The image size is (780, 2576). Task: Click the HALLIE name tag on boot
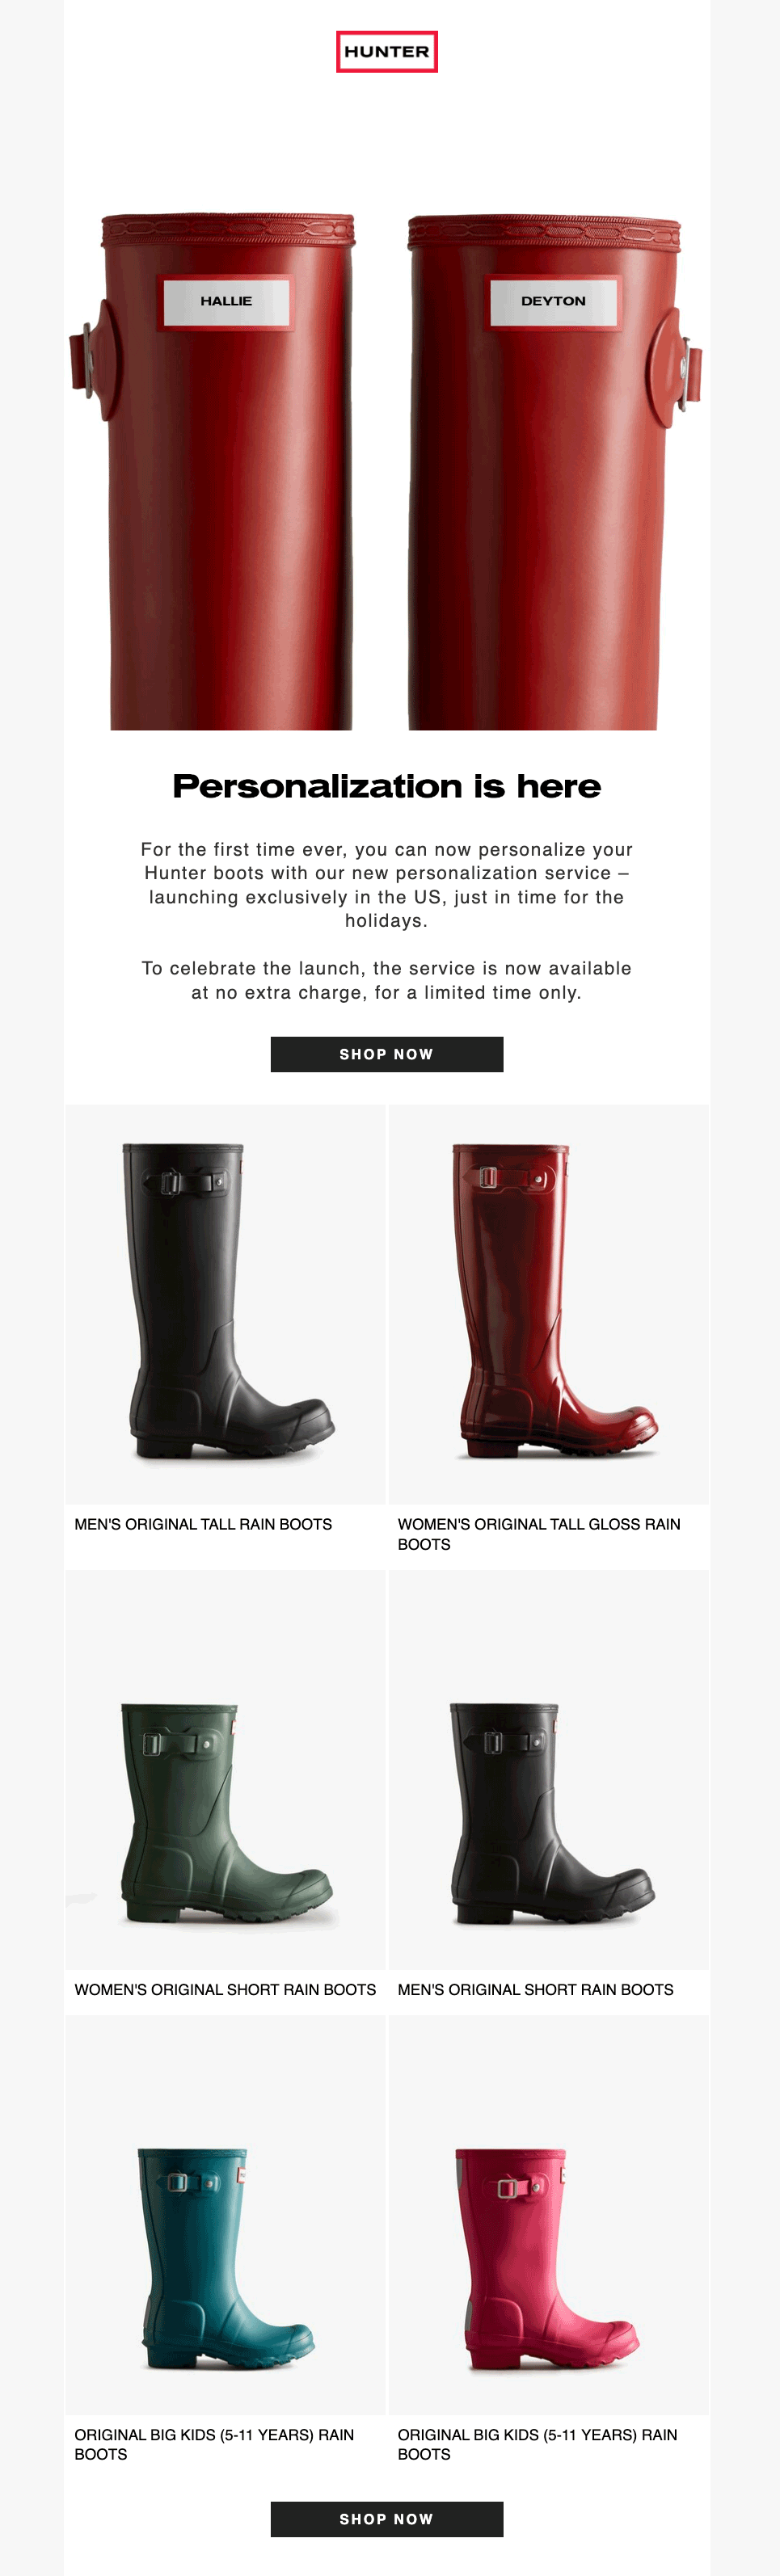click(x=226, y=301)
